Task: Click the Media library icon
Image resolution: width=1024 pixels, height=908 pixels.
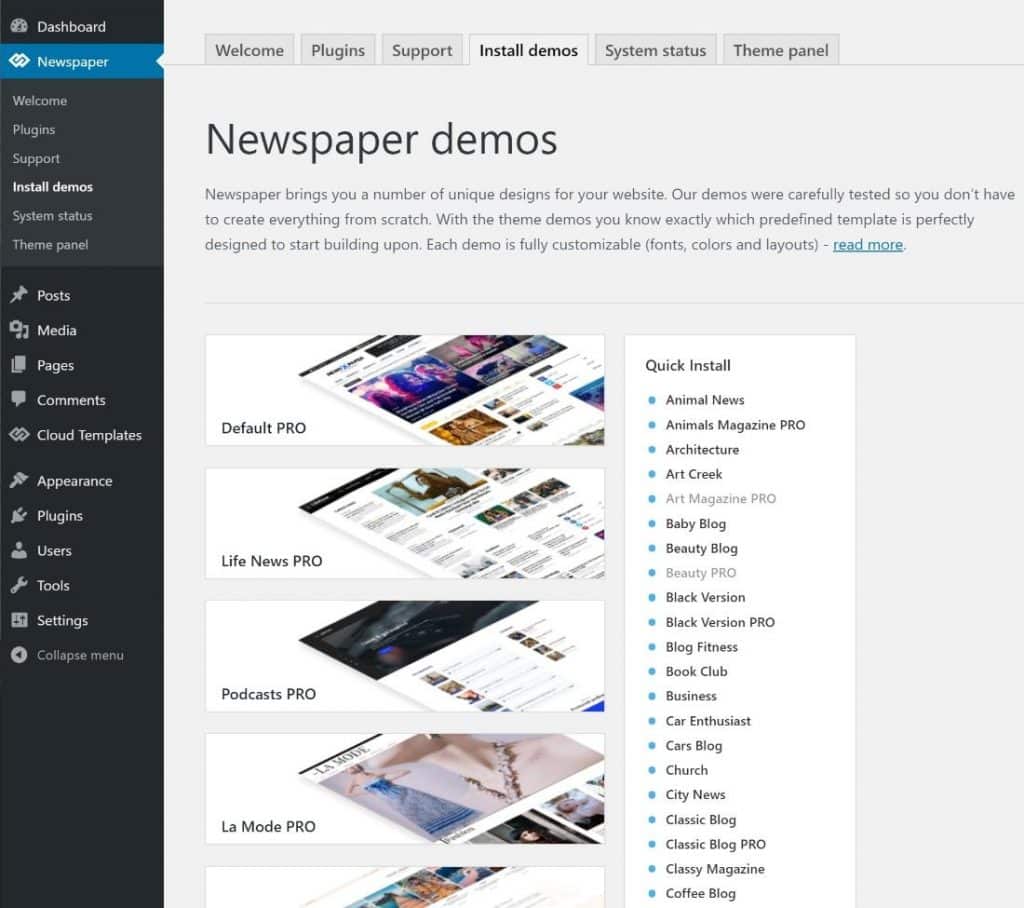Action: click(x=19, y=330)
